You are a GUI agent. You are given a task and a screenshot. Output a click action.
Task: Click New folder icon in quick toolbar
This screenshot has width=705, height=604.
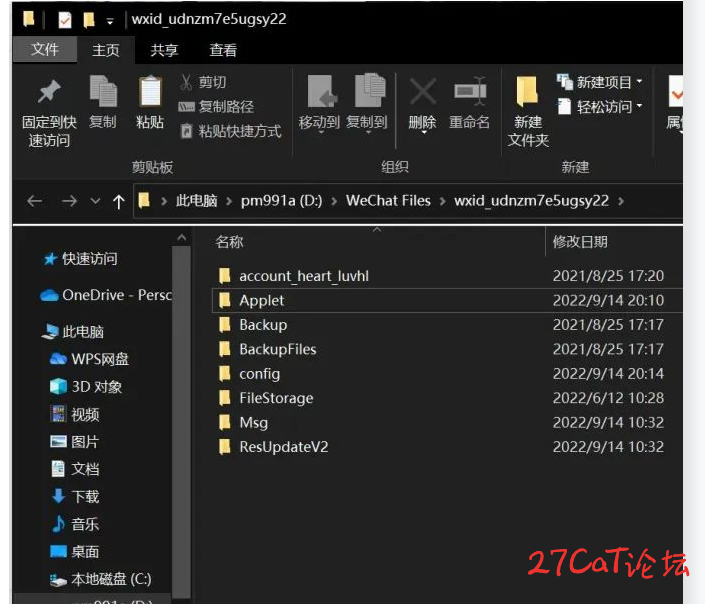89,19
